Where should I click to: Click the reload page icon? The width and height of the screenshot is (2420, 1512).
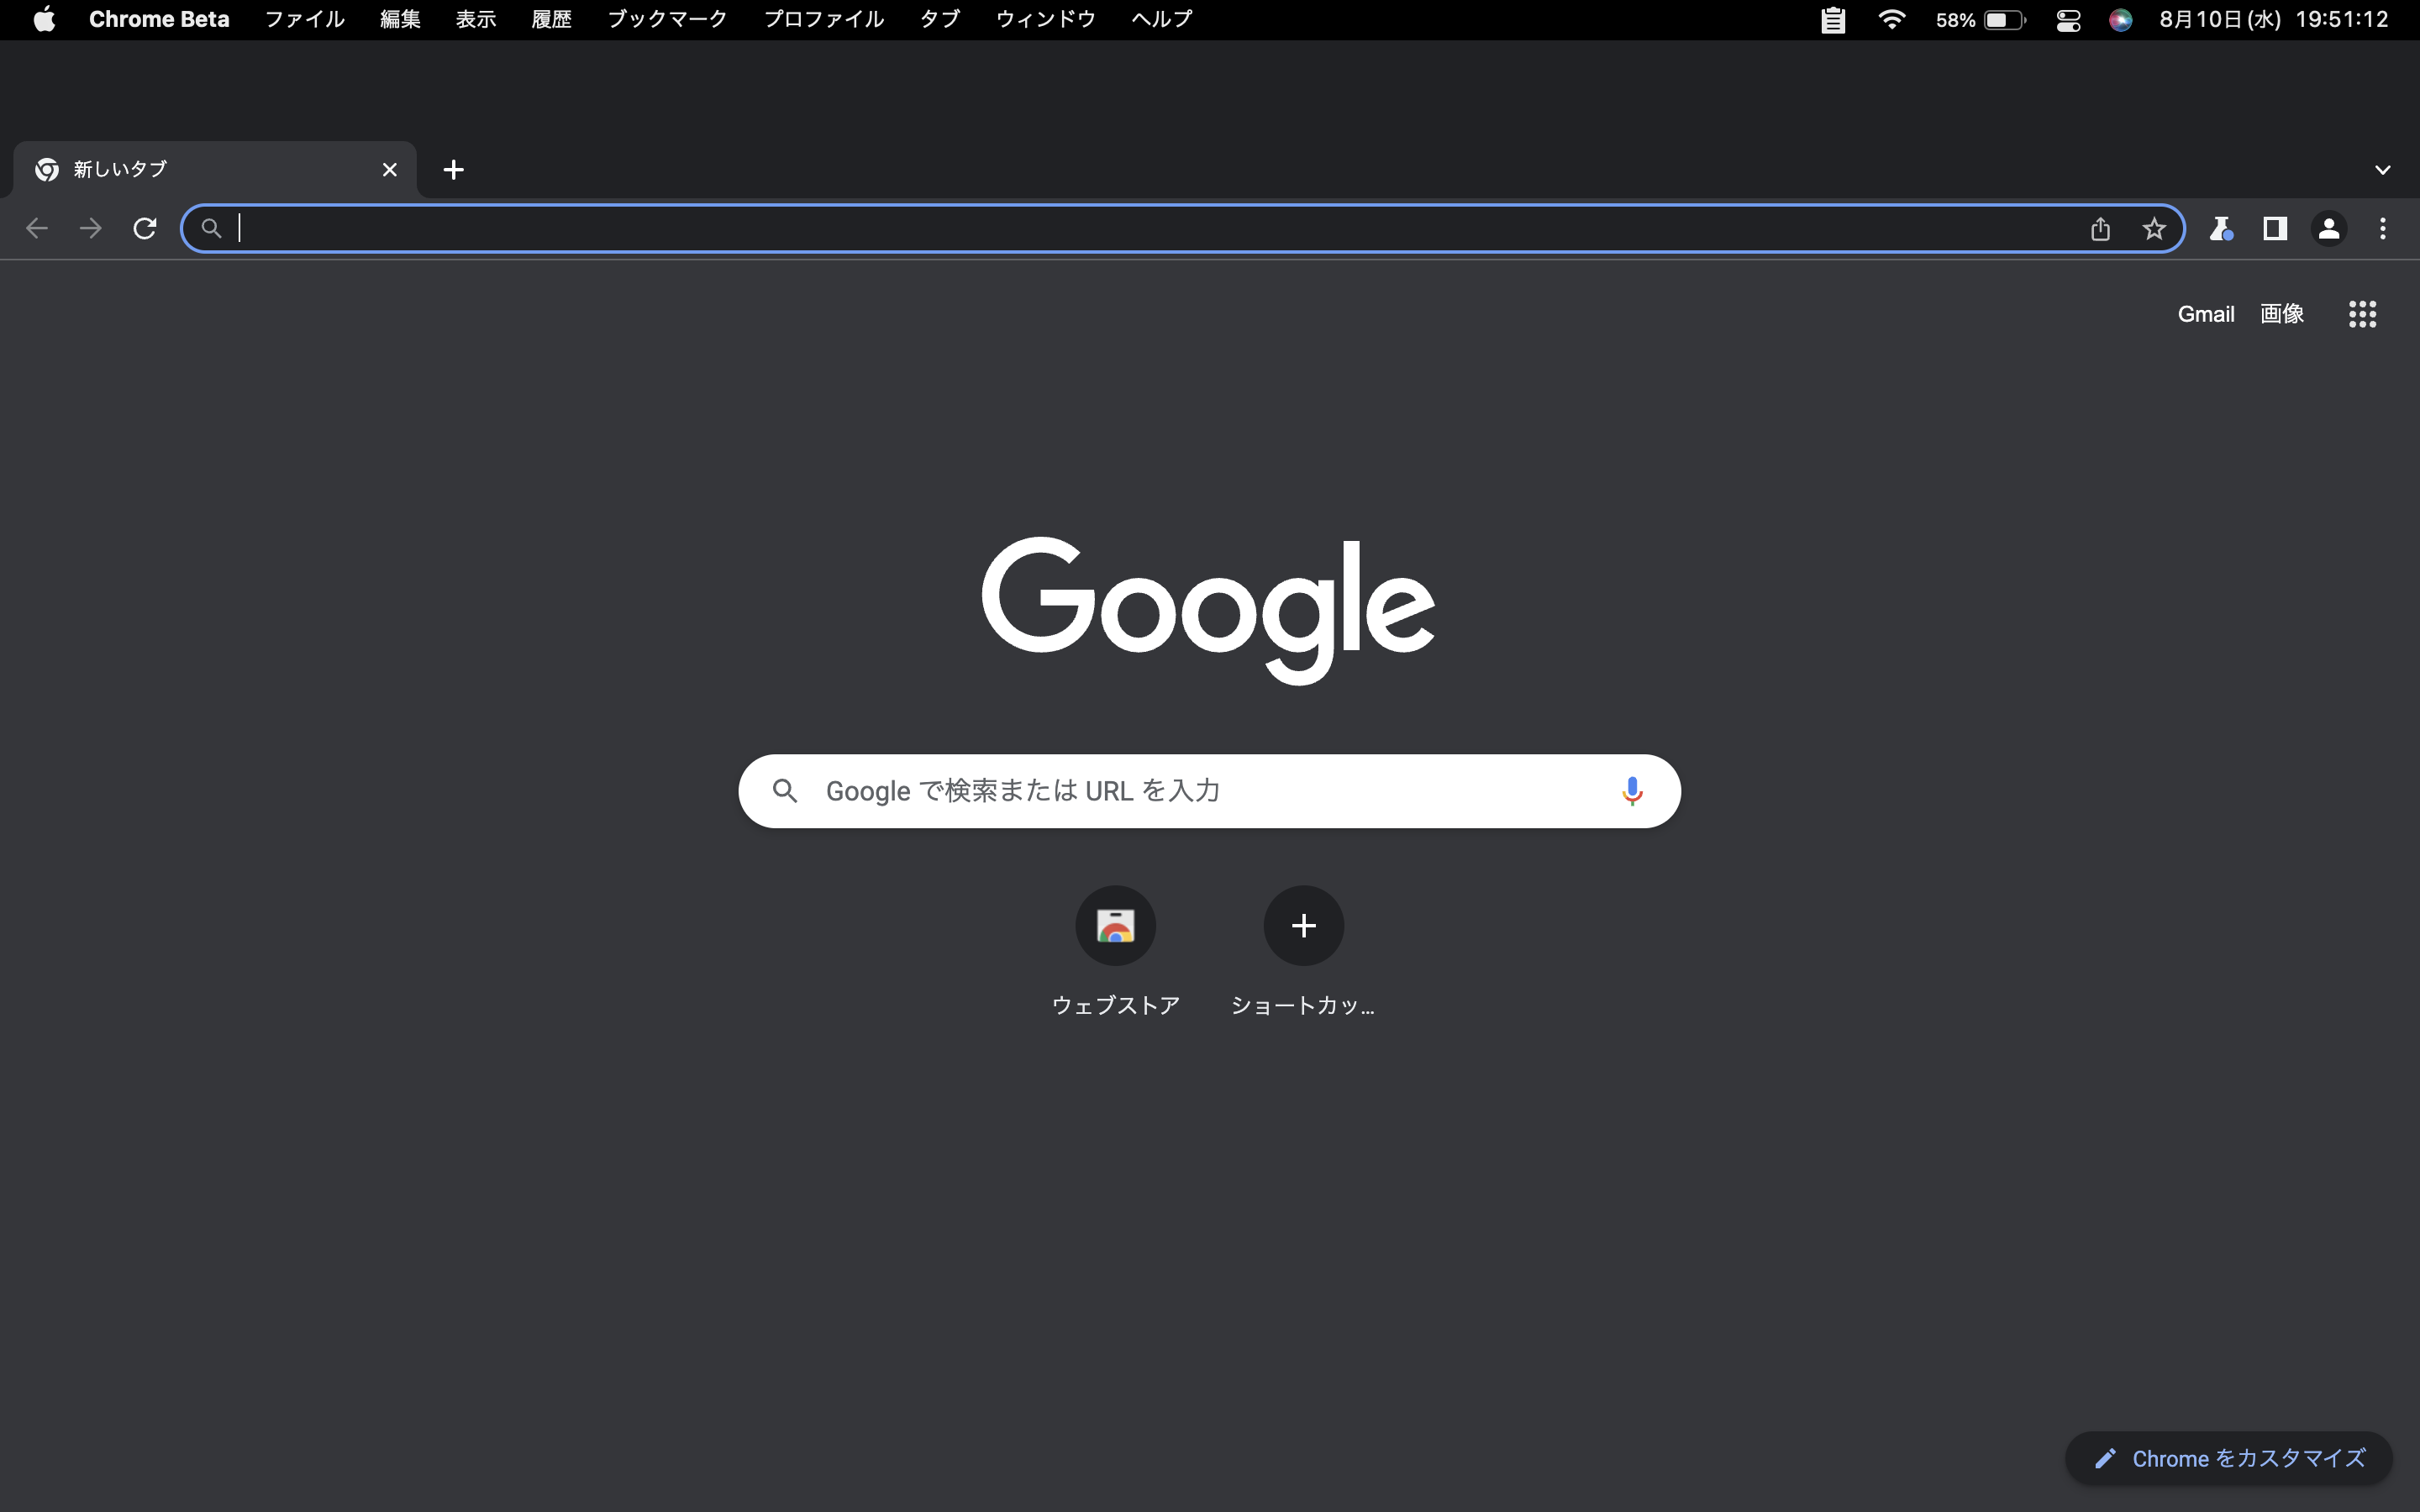coord(145,229)
